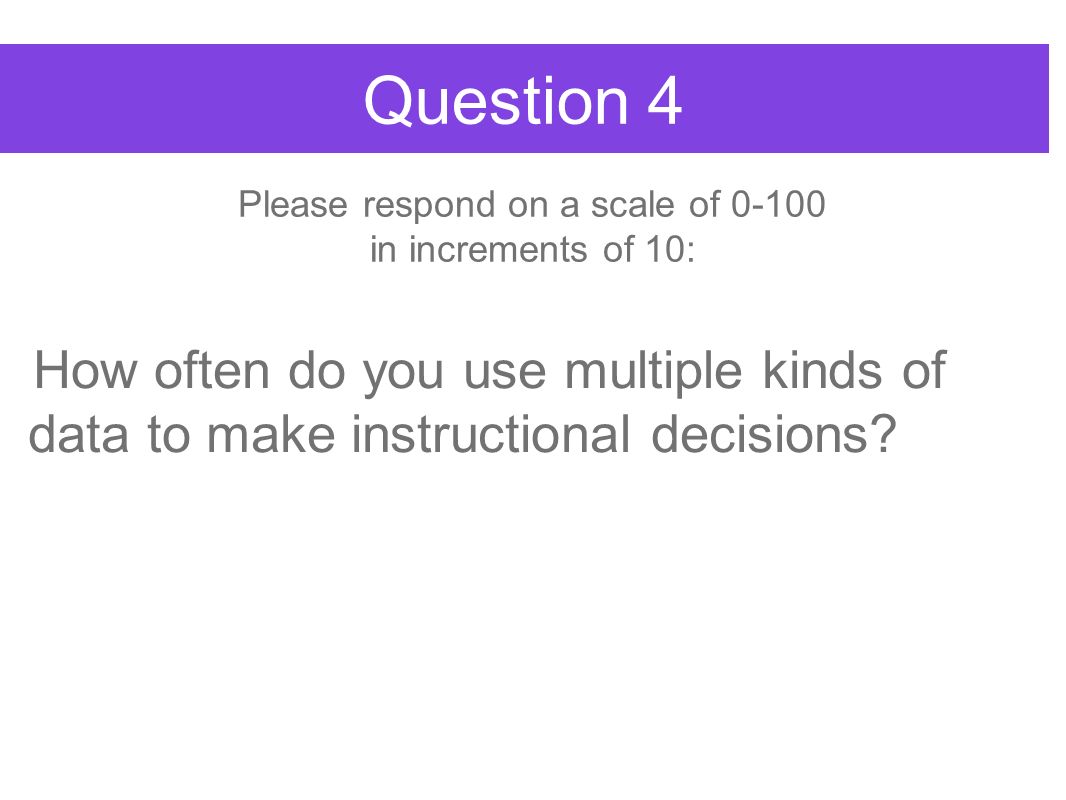The width and height of the screenshot is (1066, 800).
Task: Click the word "scale" in the instructions
Action: click(x=632, y=204)
